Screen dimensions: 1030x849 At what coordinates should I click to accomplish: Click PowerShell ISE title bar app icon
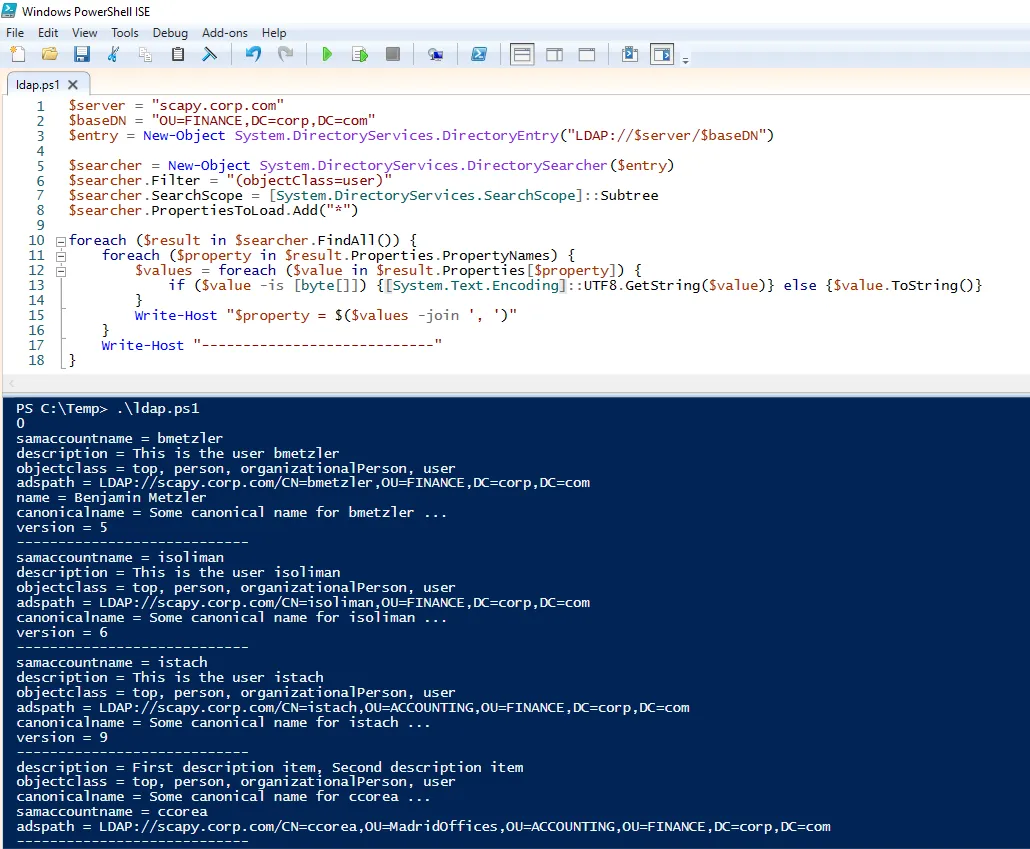(9, 11)
